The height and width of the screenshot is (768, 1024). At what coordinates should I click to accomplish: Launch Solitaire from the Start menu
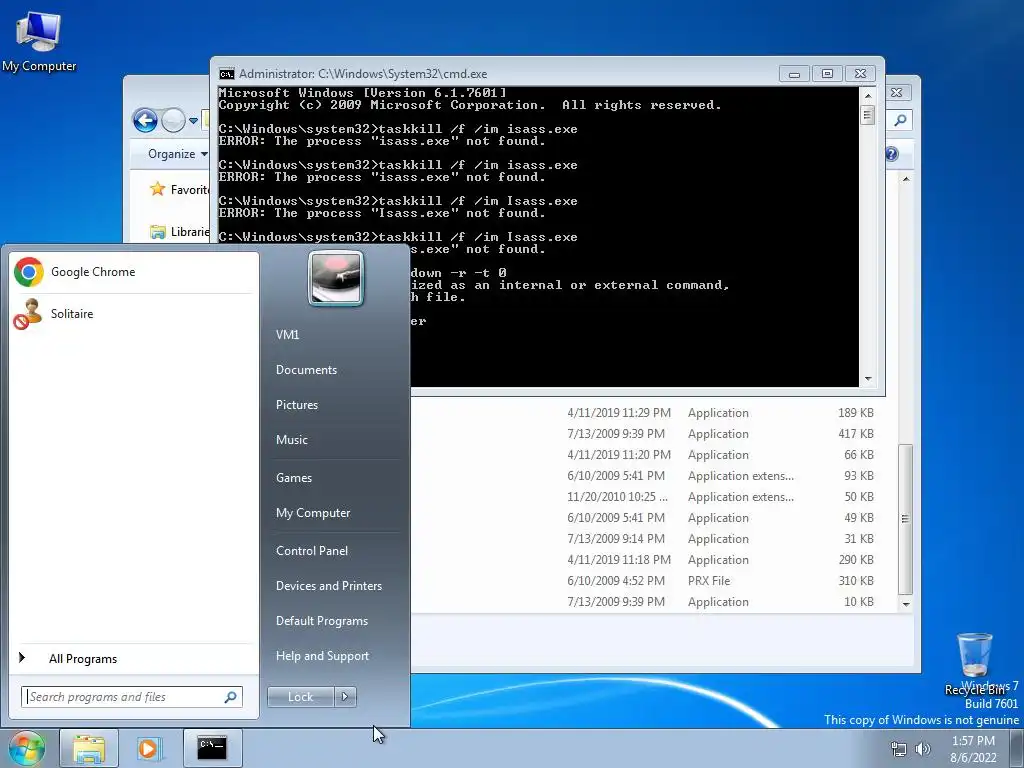[x=134, y=313]
